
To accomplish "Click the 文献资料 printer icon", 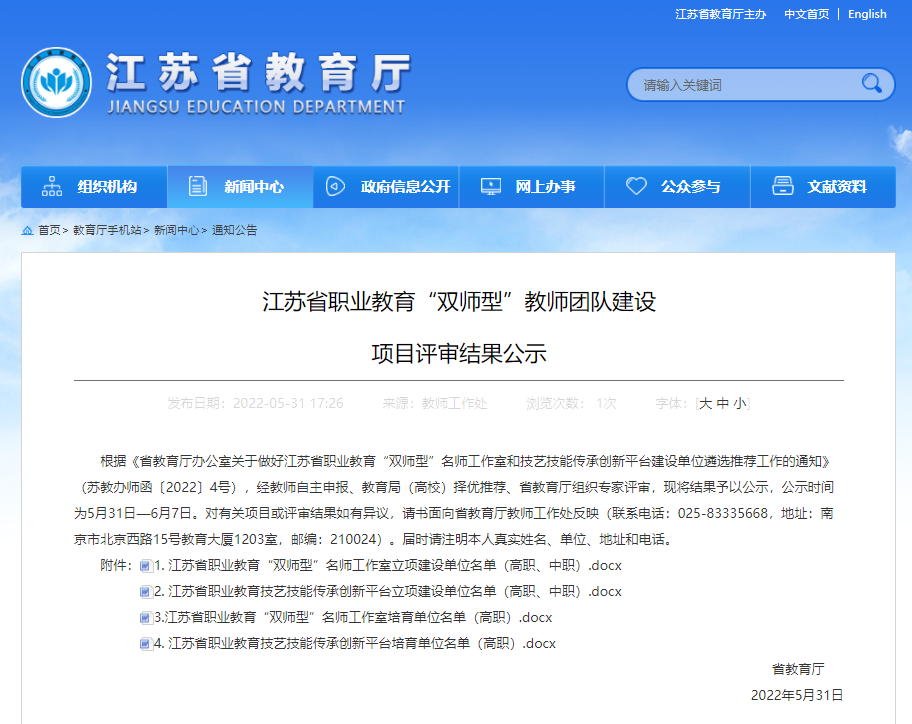I will coord(782,187).
